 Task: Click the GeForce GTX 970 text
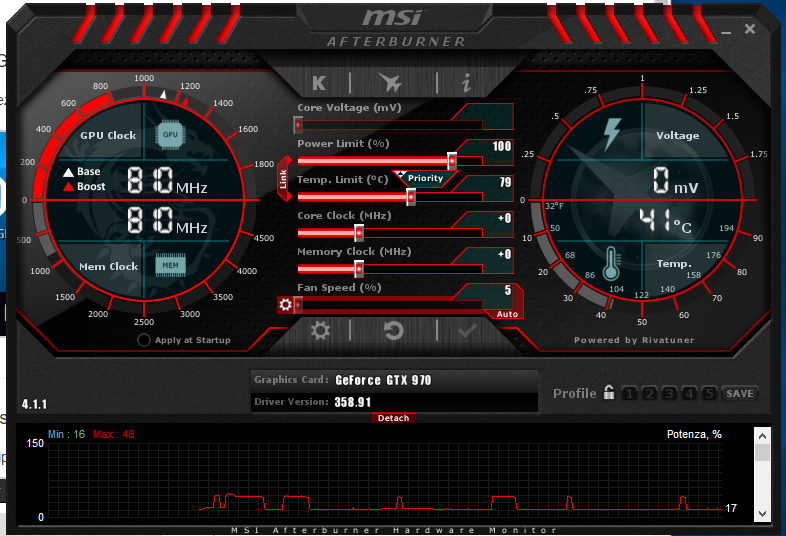pyautogui.click(x=383, y=380)
